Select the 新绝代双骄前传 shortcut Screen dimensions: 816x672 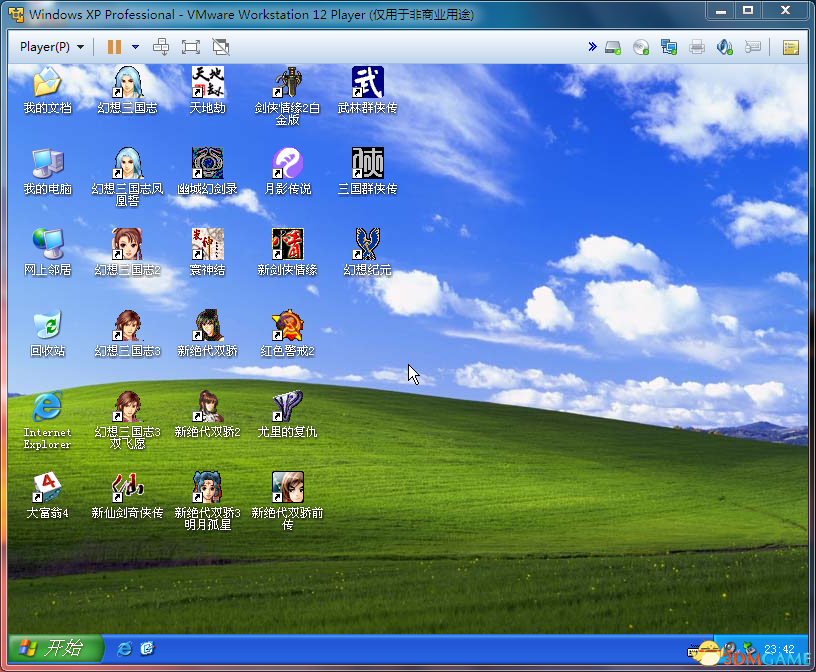288,501
